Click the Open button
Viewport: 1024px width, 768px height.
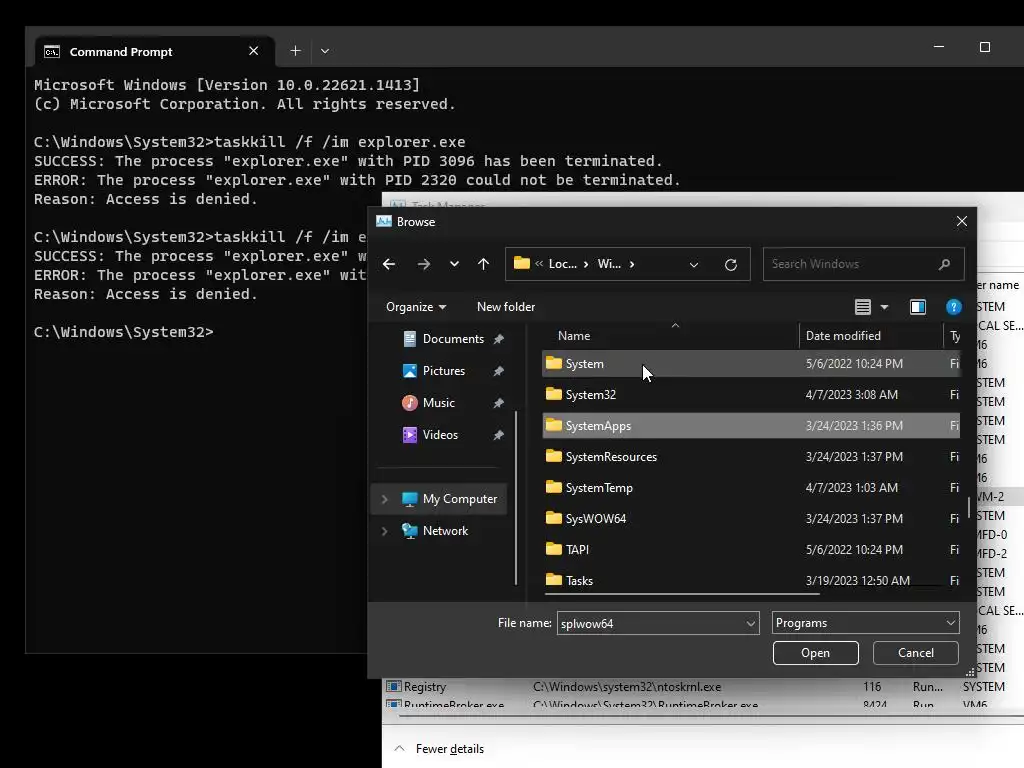(816, 652)
